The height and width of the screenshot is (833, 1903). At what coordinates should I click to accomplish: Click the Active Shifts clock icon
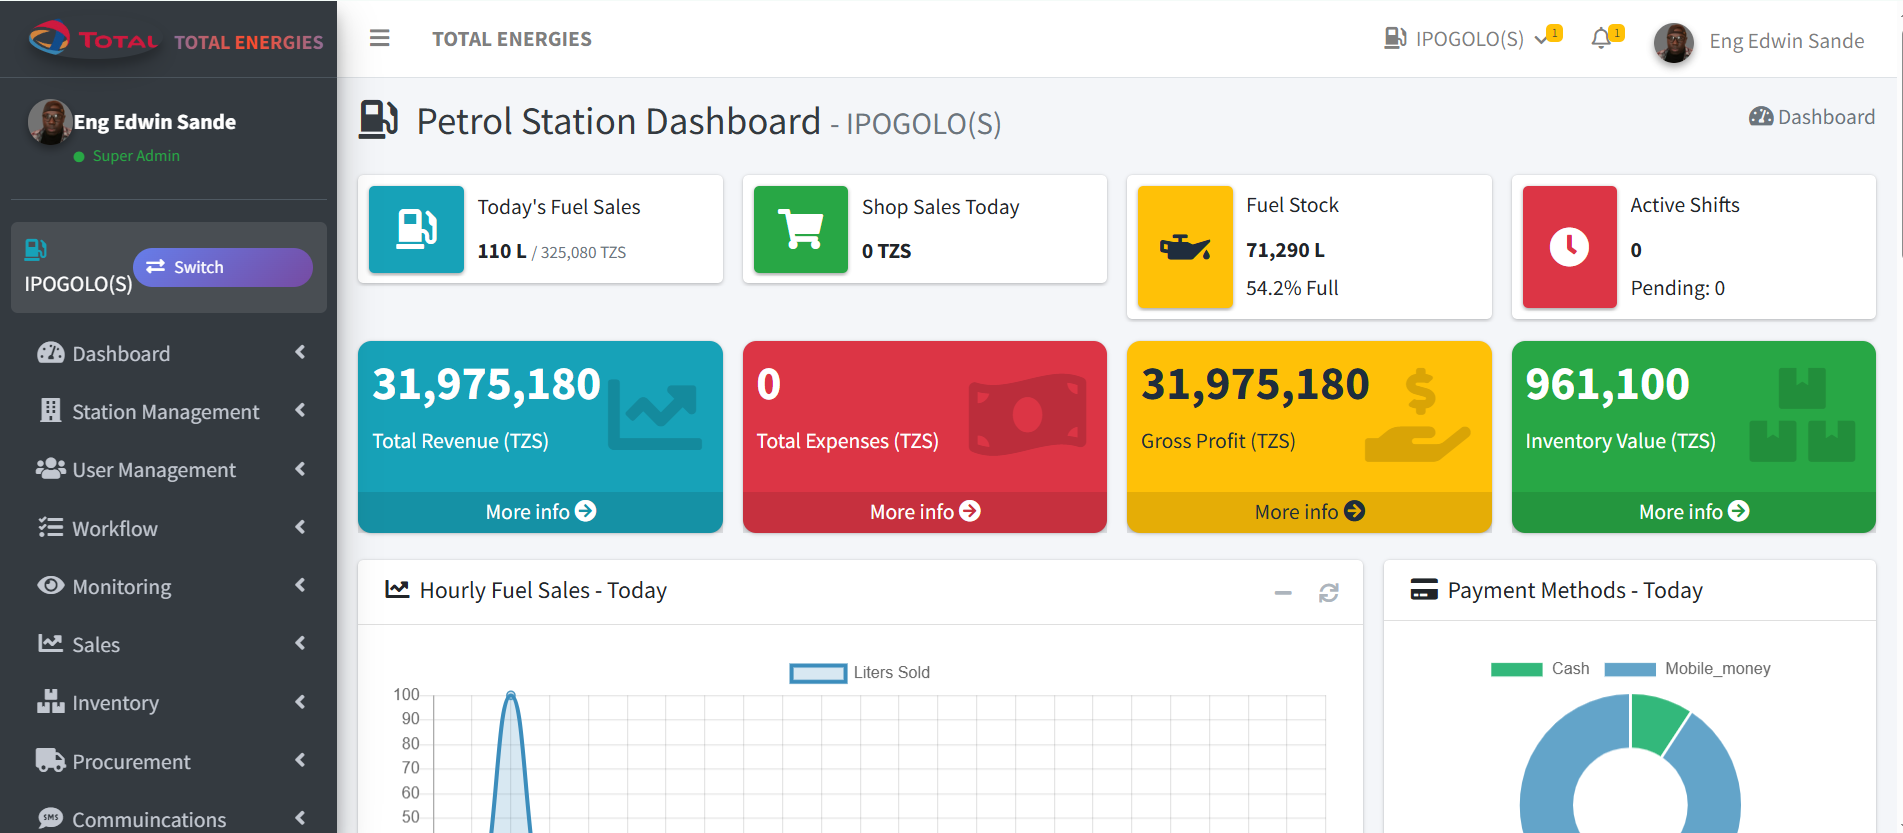(x=1569, y=247)
